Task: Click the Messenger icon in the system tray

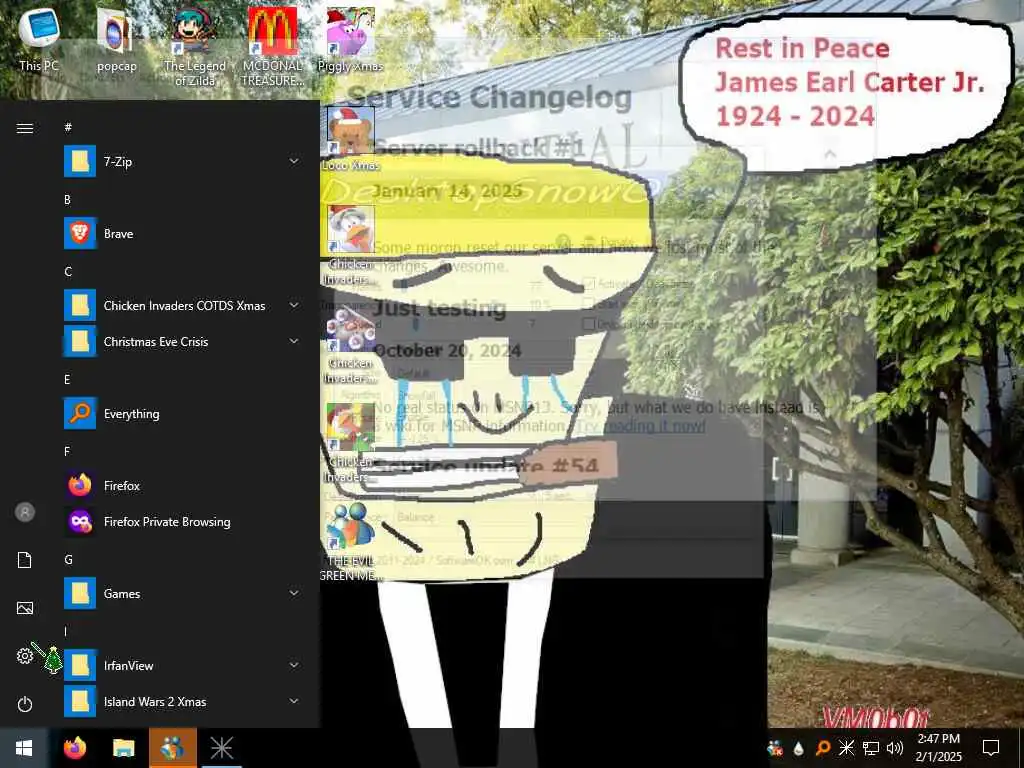Action: (x=775, y=748)
